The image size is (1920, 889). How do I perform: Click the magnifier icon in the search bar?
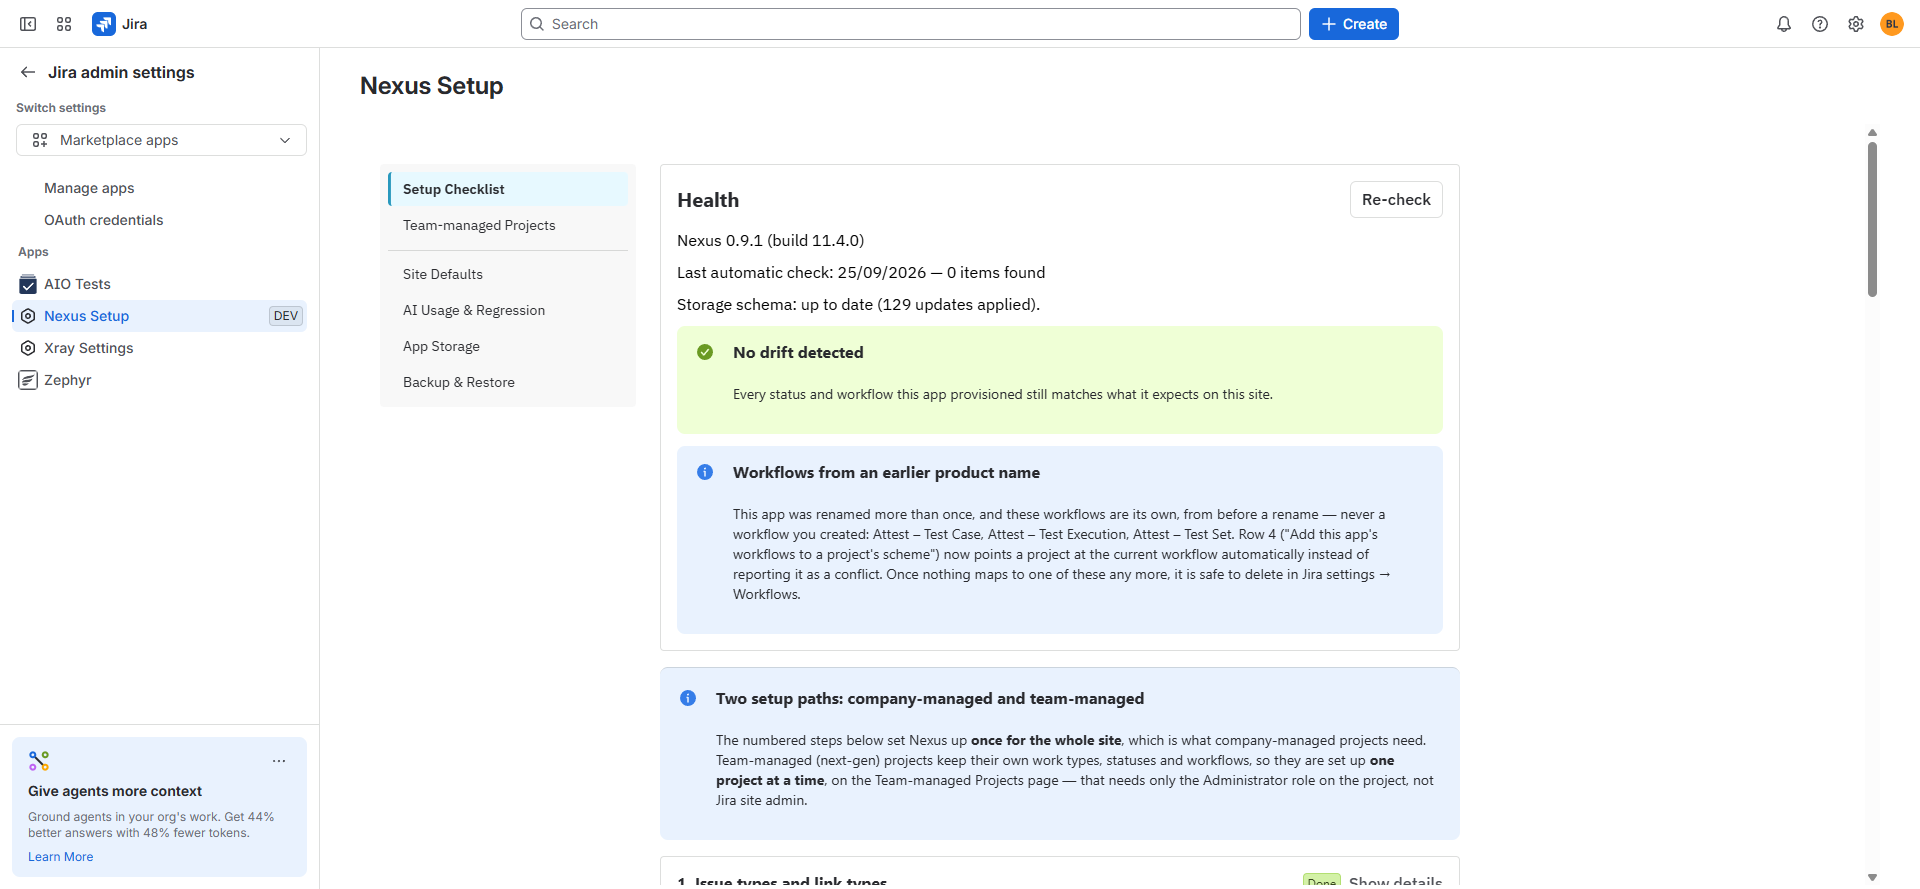[537, 24]
